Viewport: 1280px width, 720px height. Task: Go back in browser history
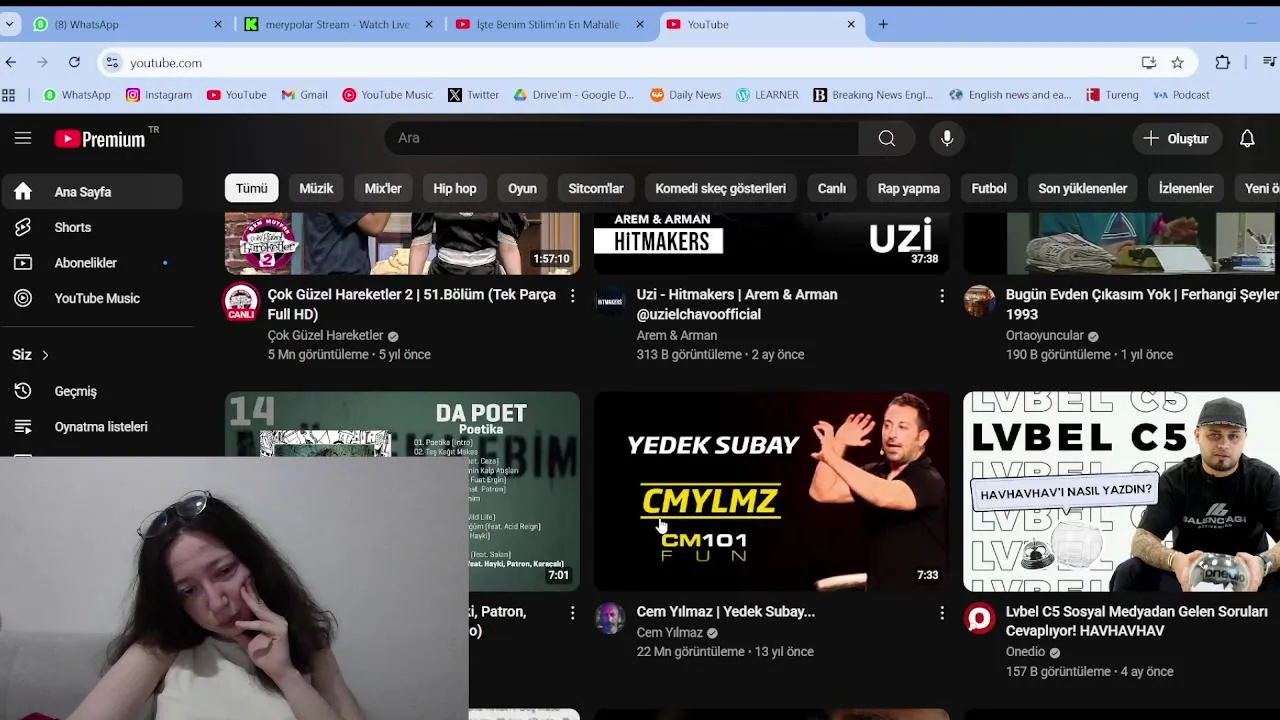[x=11, y=62]
